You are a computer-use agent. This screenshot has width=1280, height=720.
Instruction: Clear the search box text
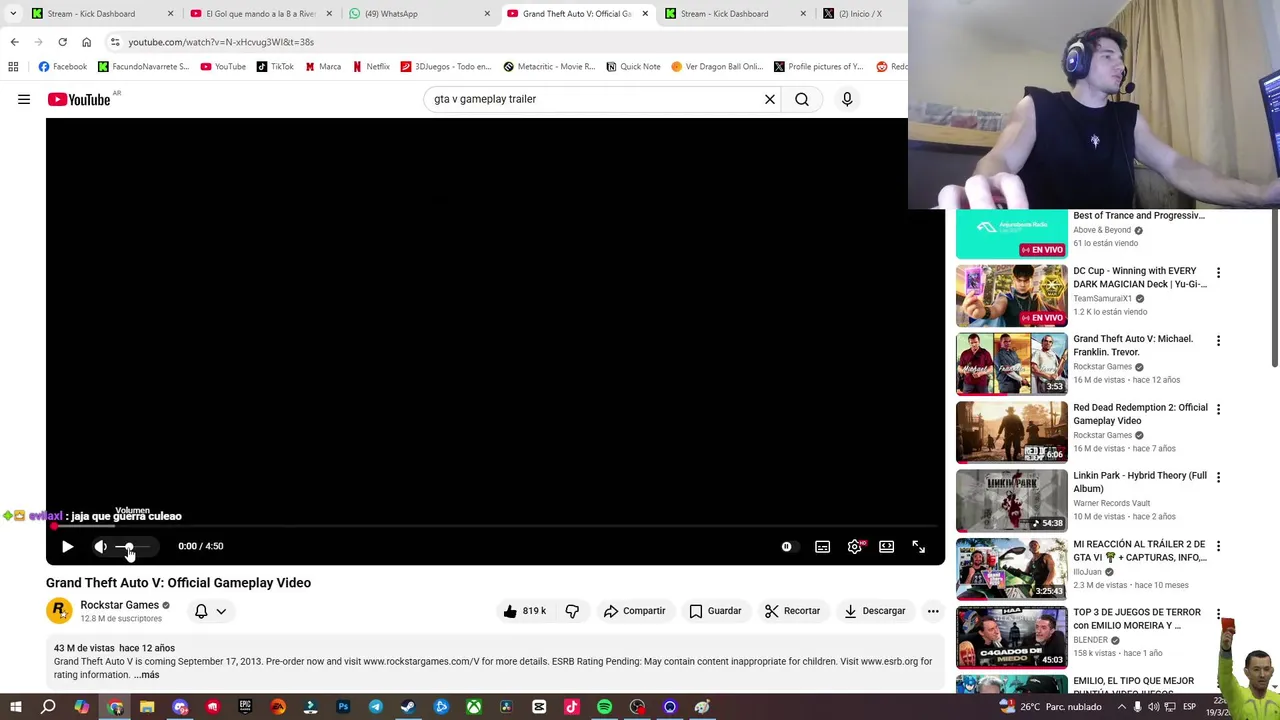(x=770, y=99)
